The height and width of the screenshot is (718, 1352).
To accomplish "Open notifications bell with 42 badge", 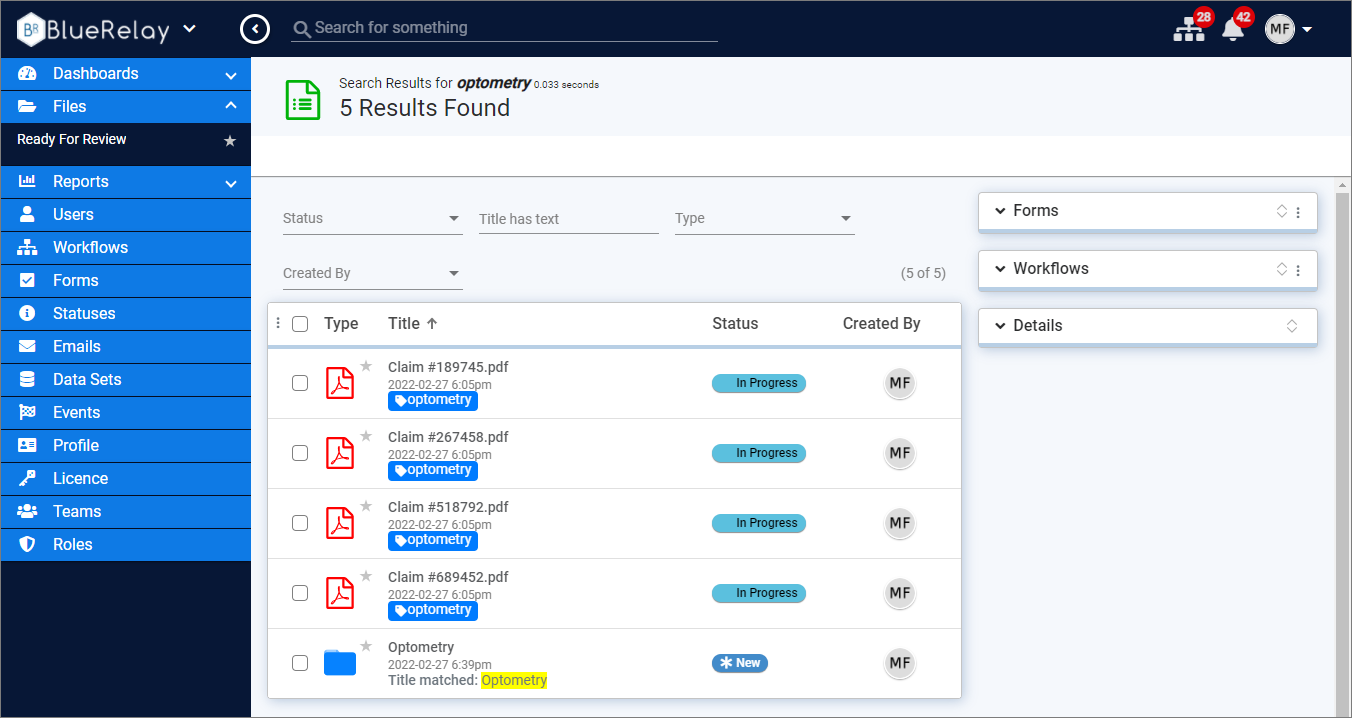I will pyautogui.click(x=1233, y=30).
